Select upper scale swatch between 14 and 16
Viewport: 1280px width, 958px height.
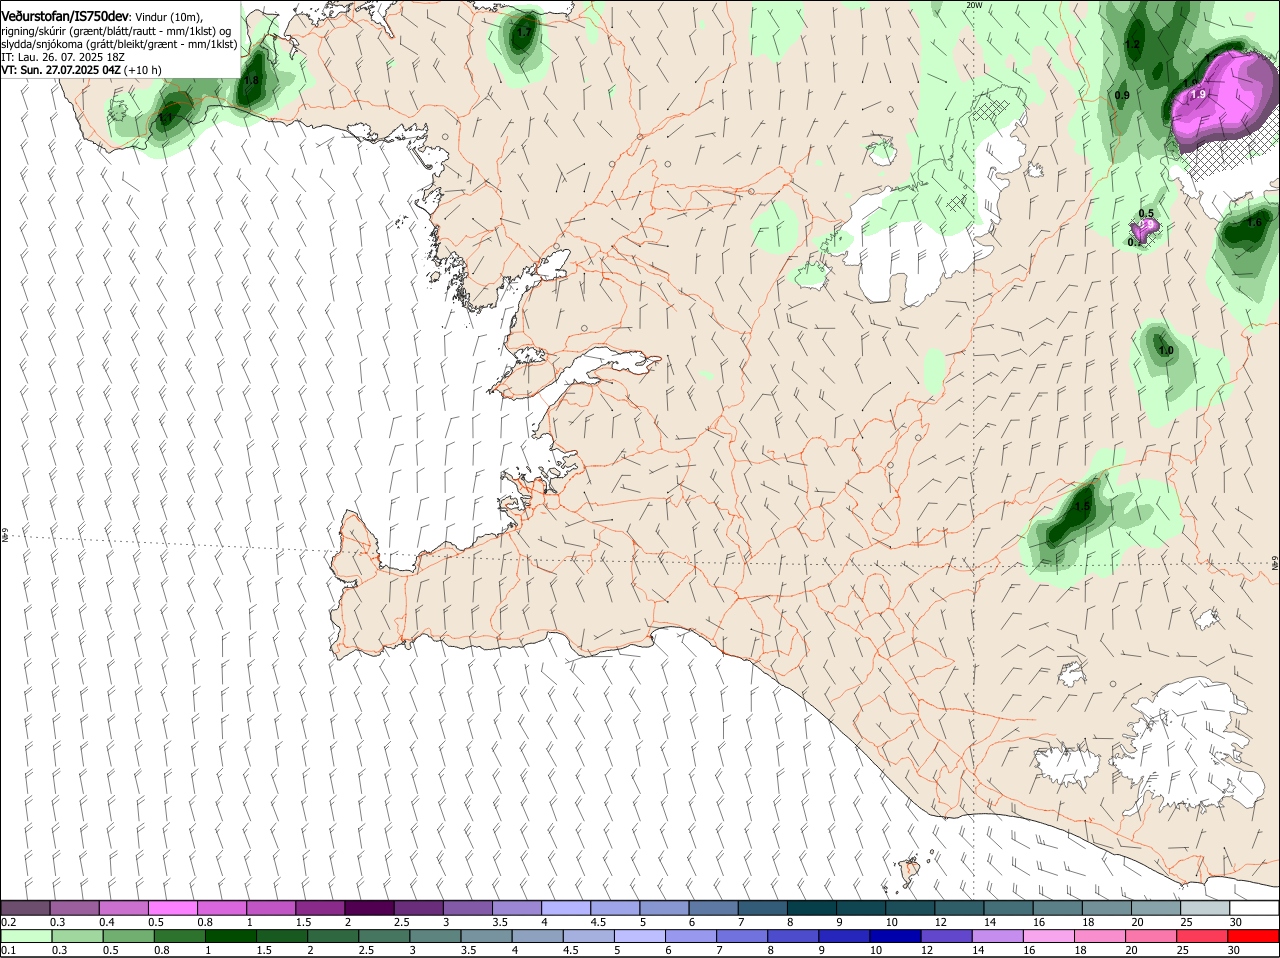[x=1009, y=908]
